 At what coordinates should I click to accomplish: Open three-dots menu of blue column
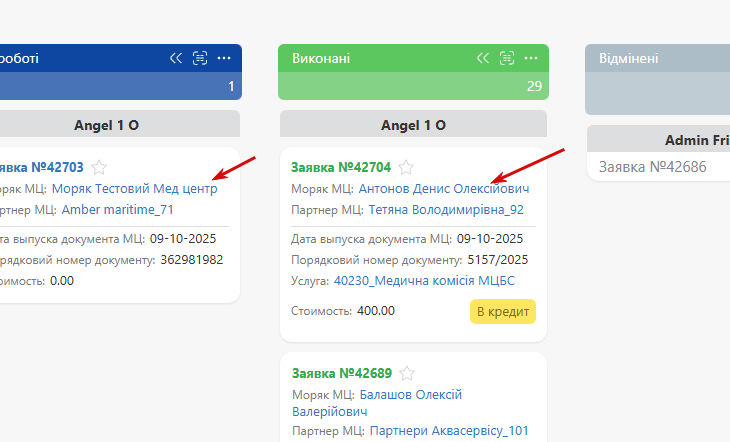pos(224,58)
